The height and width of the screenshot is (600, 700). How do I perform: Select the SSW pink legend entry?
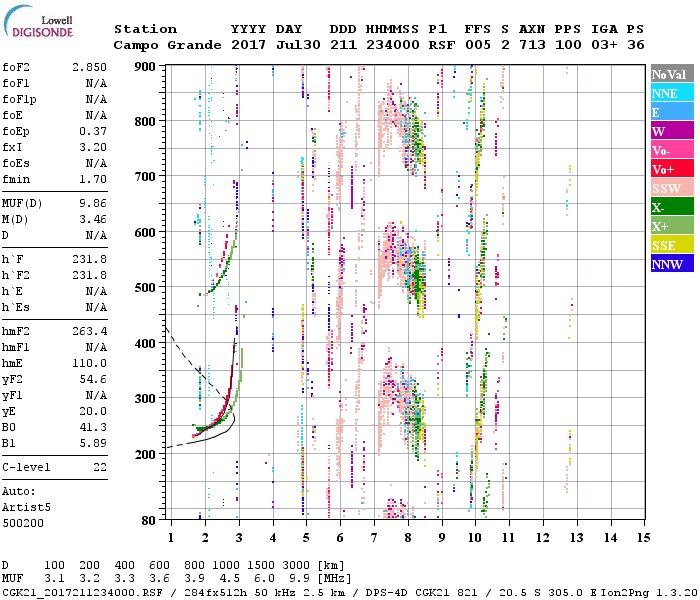[x=667, y=188]
